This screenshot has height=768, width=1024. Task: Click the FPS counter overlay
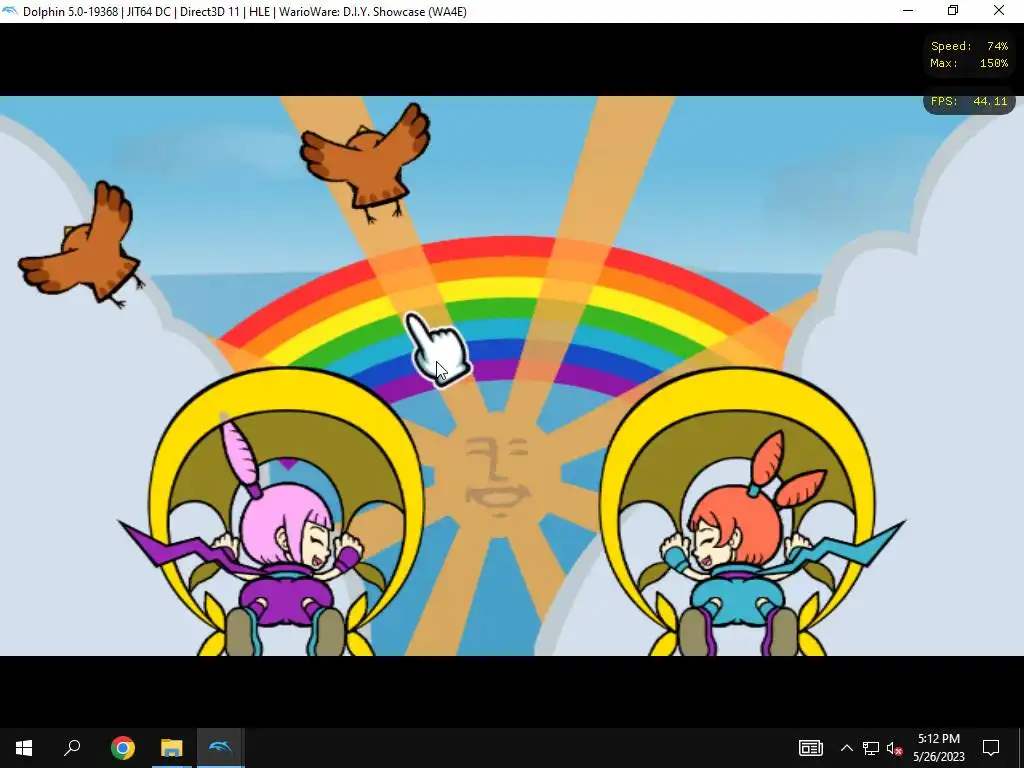point(969,101)
